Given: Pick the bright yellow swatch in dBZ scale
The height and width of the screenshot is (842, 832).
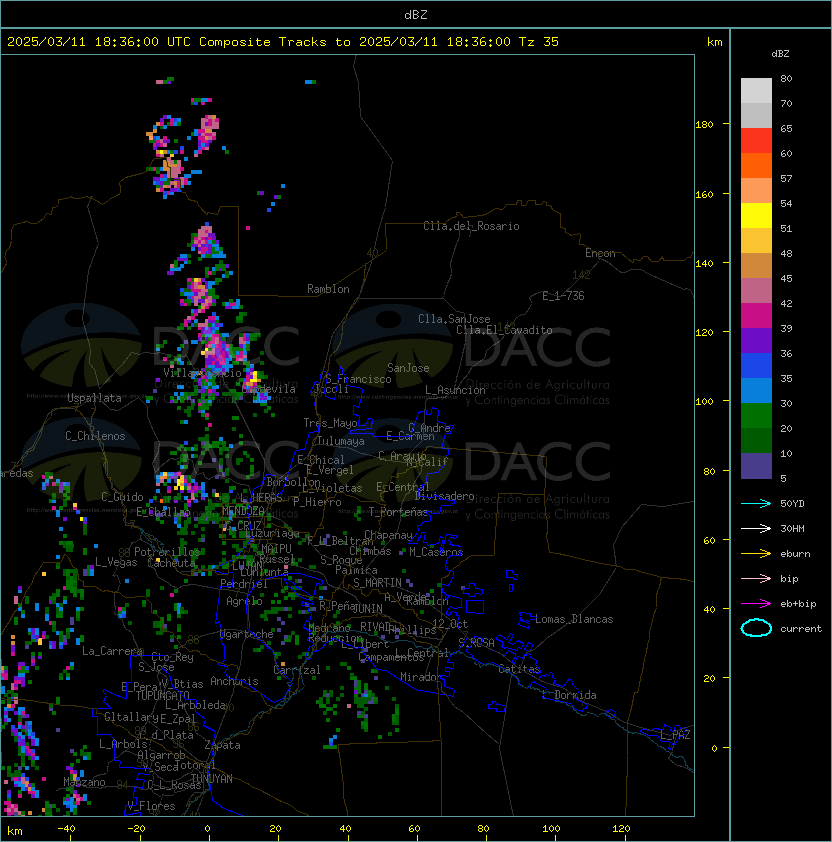Looking at the screenshot, I should point(756,215).
